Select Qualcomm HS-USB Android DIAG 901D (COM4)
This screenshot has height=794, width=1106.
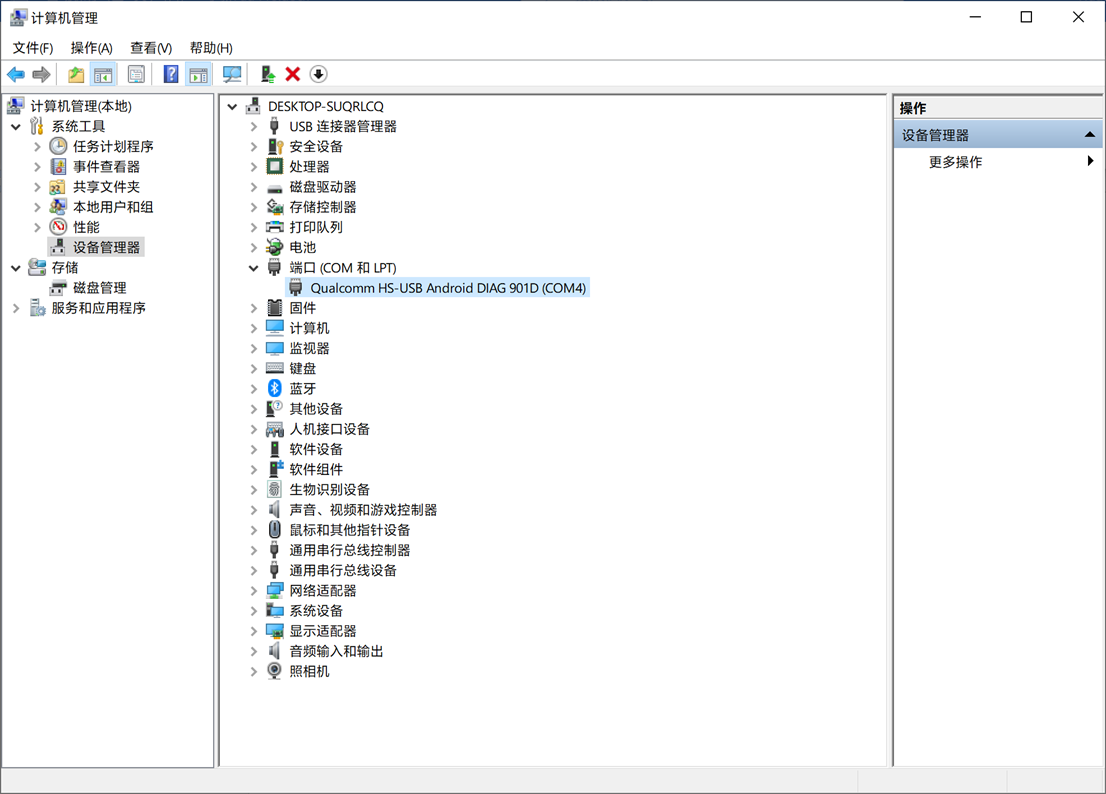pos(448,288)
